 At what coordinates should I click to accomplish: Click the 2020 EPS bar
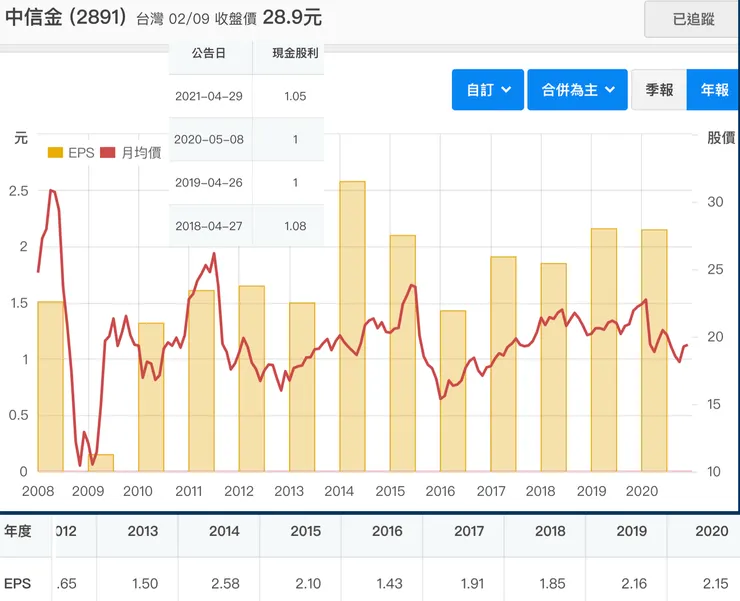click(654, 350)
